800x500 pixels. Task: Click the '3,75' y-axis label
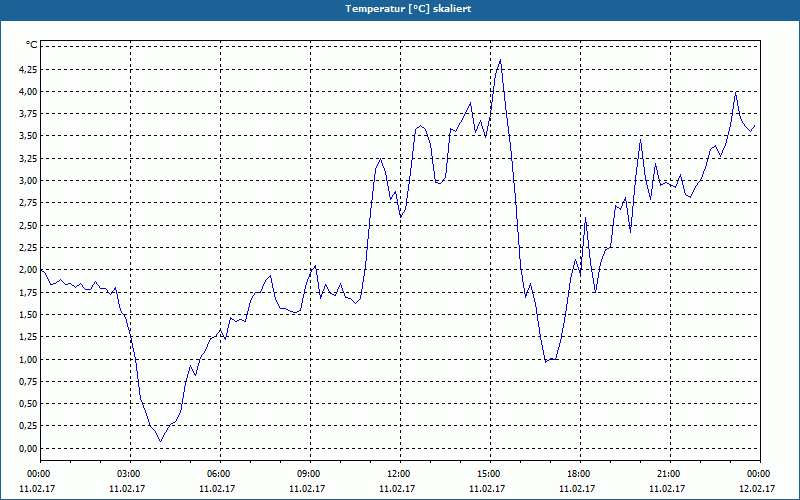click(x=28, y=114)
